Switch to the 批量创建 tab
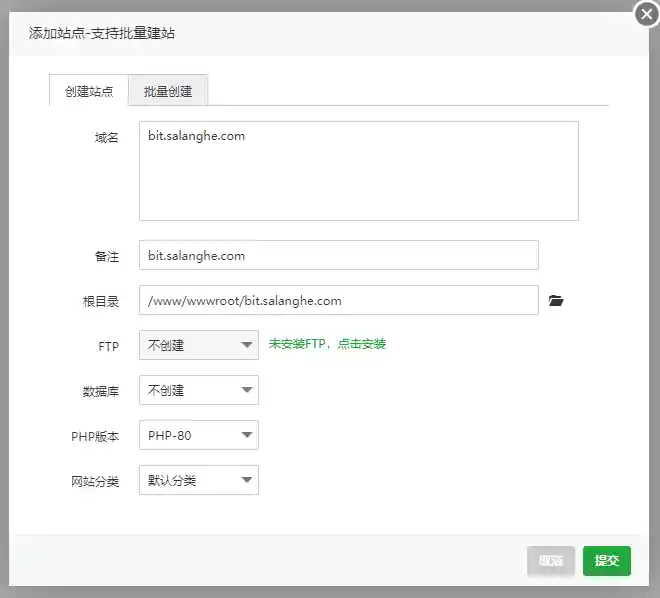This screenshot has width=660, height=598. [x=168, y=90]
